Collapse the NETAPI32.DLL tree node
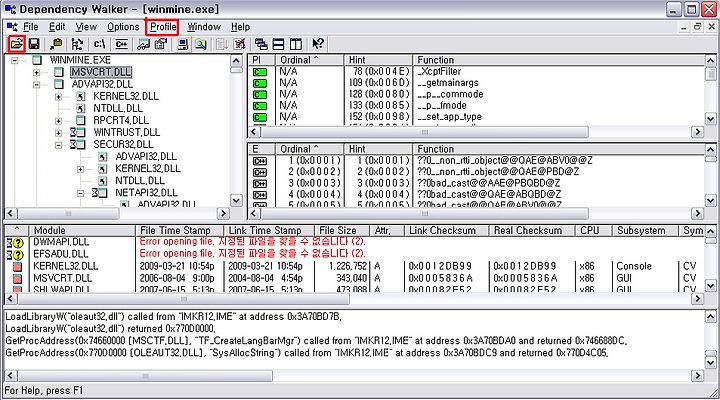This screenshot has width=720, height=400. pos(80,193)
